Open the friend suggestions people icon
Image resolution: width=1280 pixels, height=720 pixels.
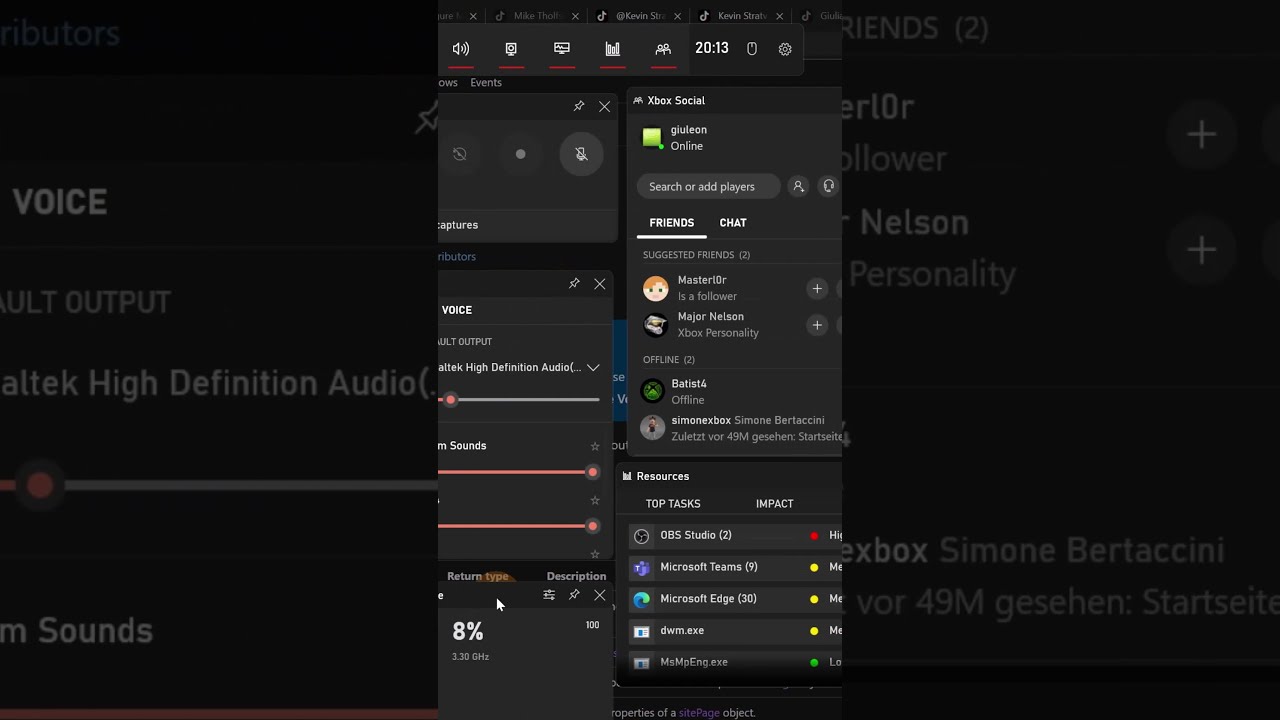pos(798,186)
